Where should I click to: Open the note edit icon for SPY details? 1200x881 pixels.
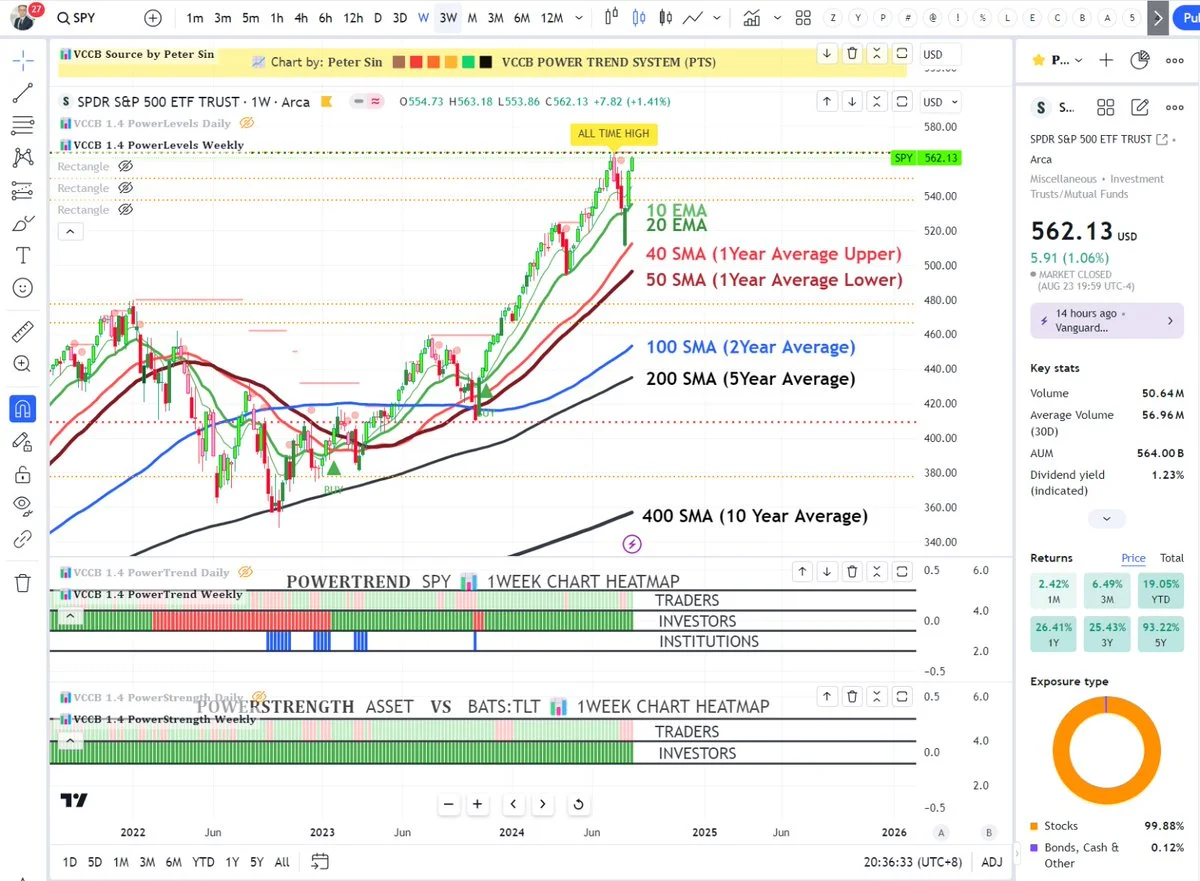point(1139,108)
